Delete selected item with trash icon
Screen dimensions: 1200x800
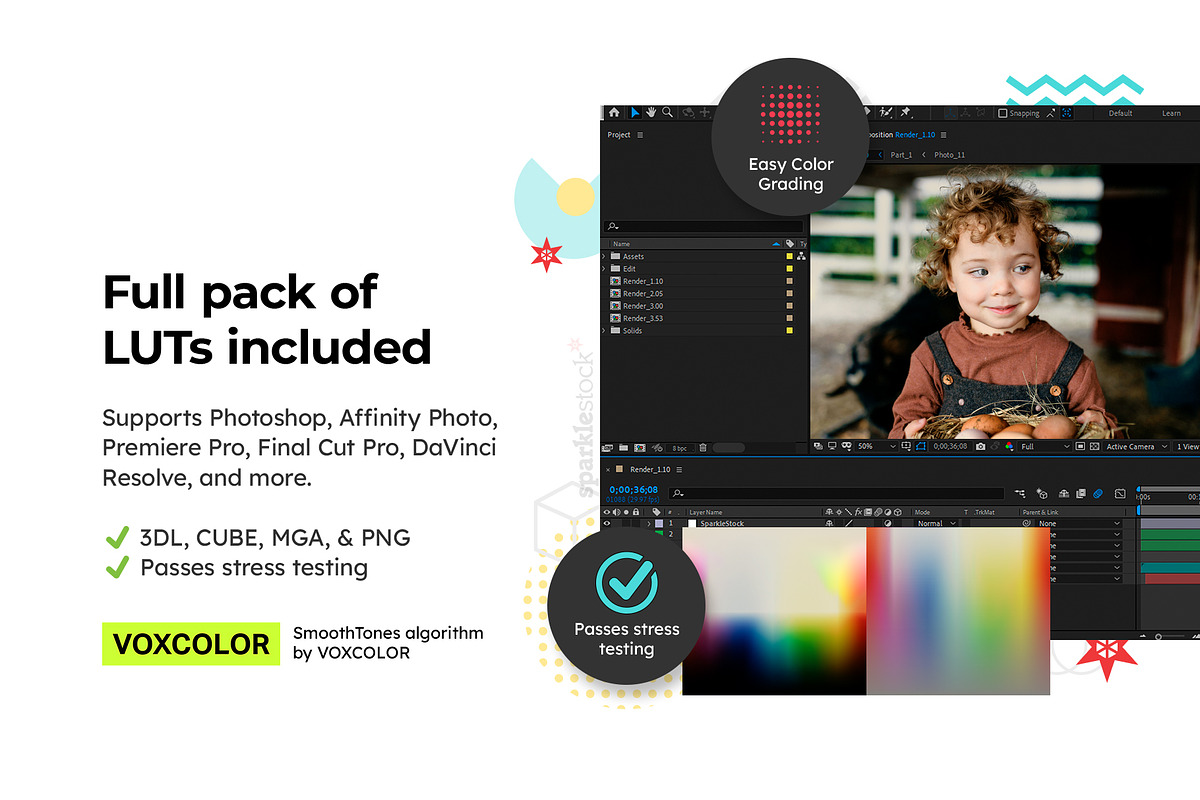(703, 447)
